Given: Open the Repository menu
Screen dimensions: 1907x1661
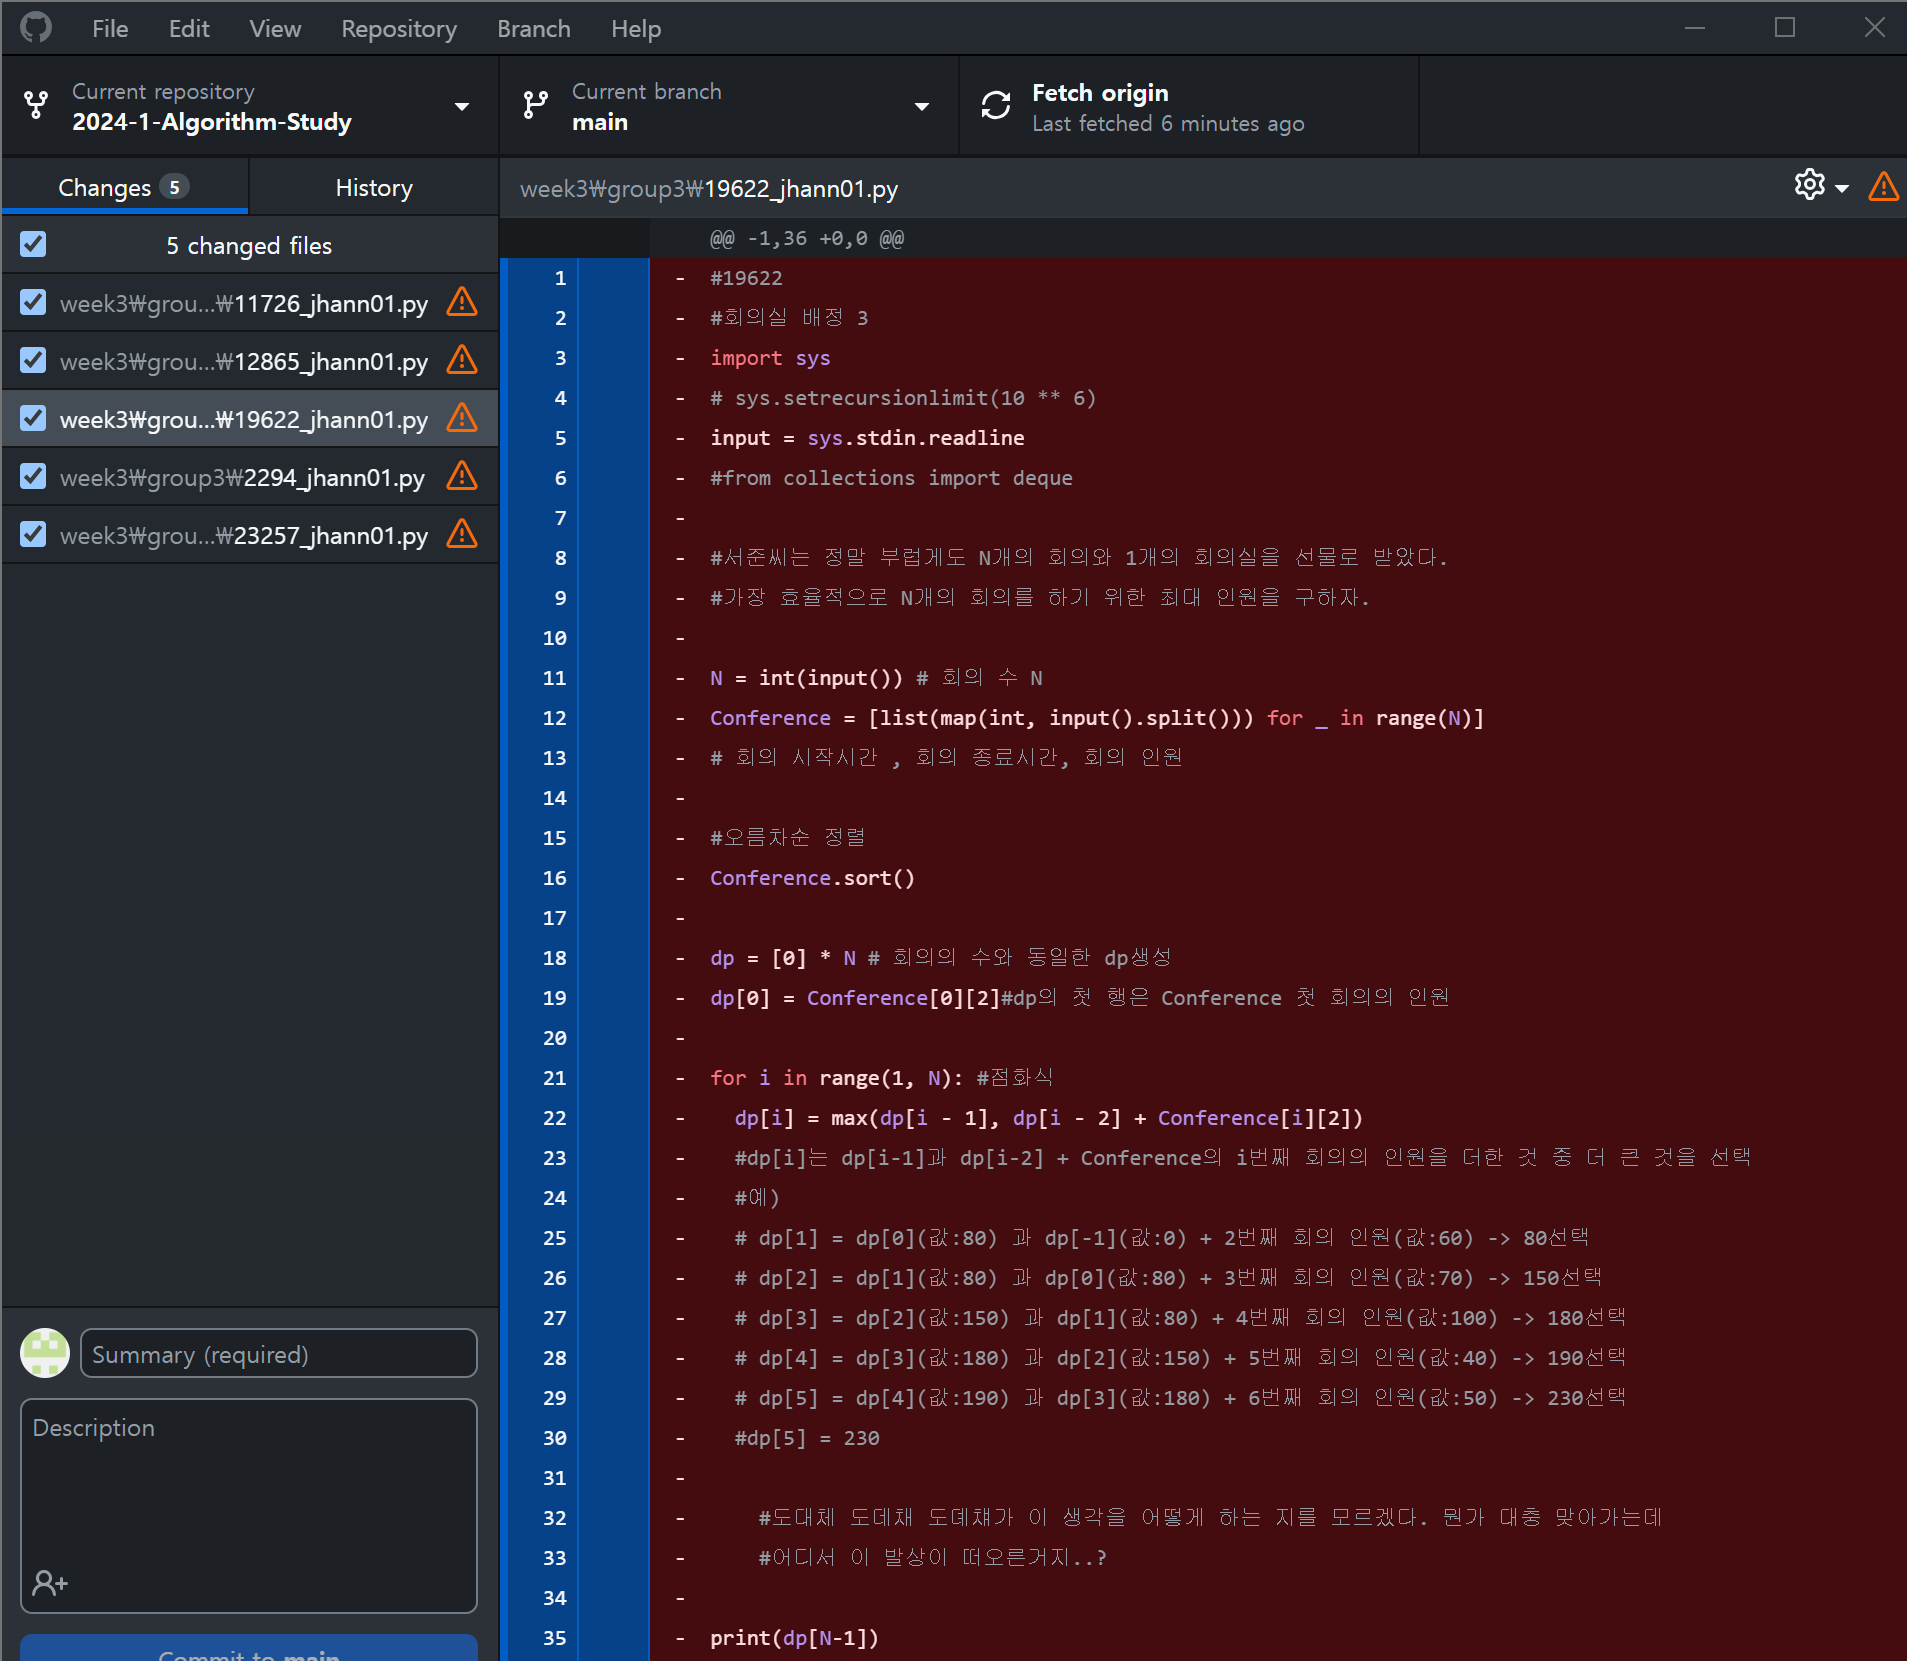Looking at the screenshot, I should point(398,29).
